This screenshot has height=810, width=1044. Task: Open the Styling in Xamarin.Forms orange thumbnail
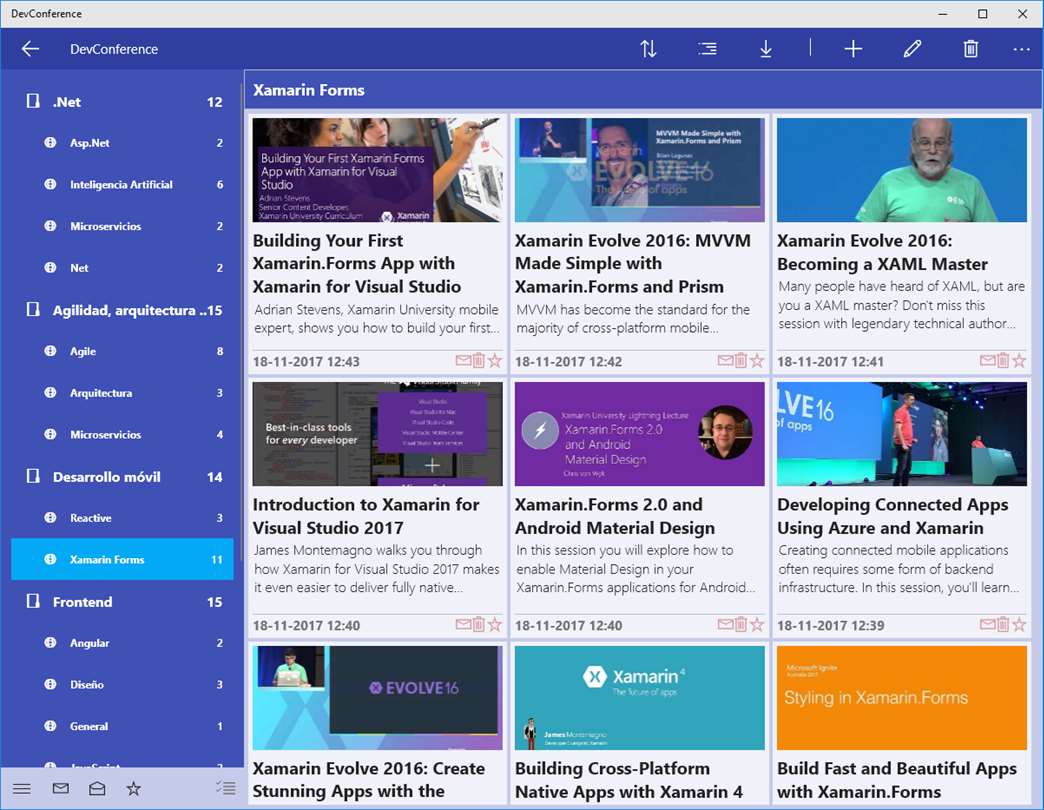click(x=902, y=698)
